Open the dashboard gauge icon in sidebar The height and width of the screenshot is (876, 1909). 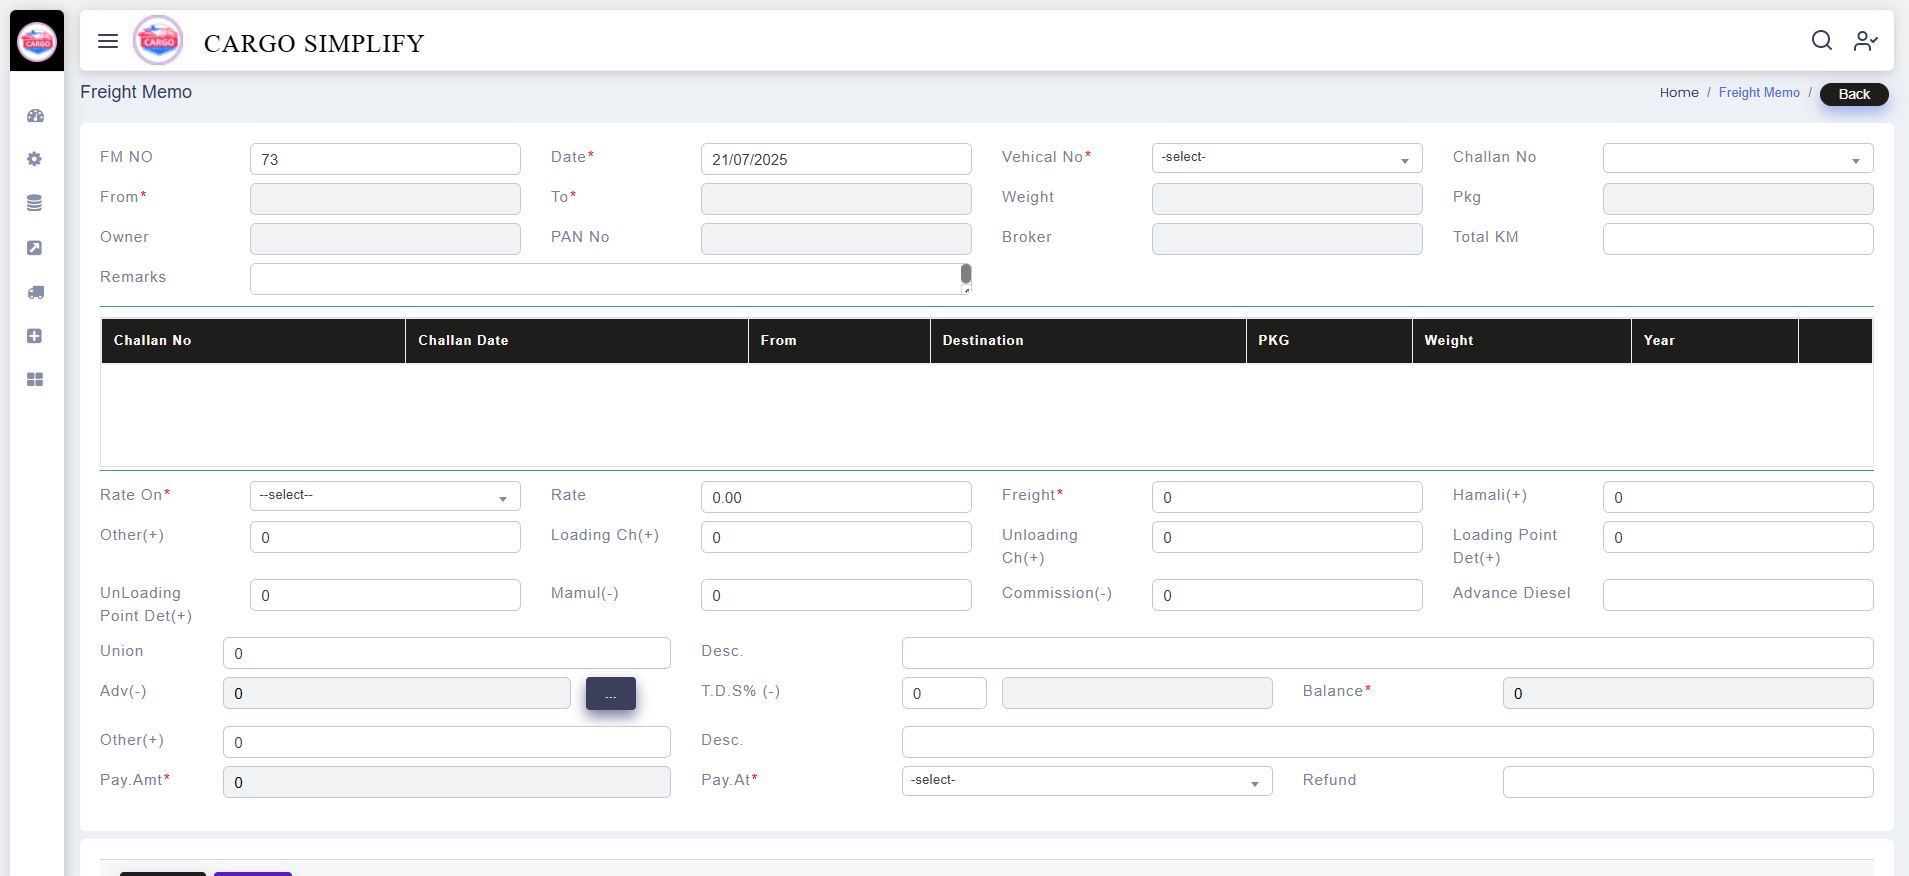point(35,116)
